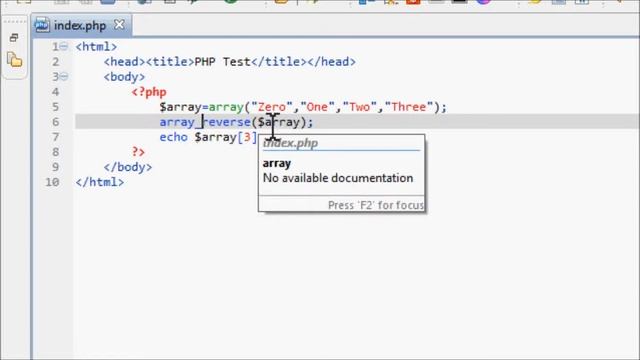
Task: Click the 'PHP Test' title text
Action: pyautogui.click(x=222, y=62)
